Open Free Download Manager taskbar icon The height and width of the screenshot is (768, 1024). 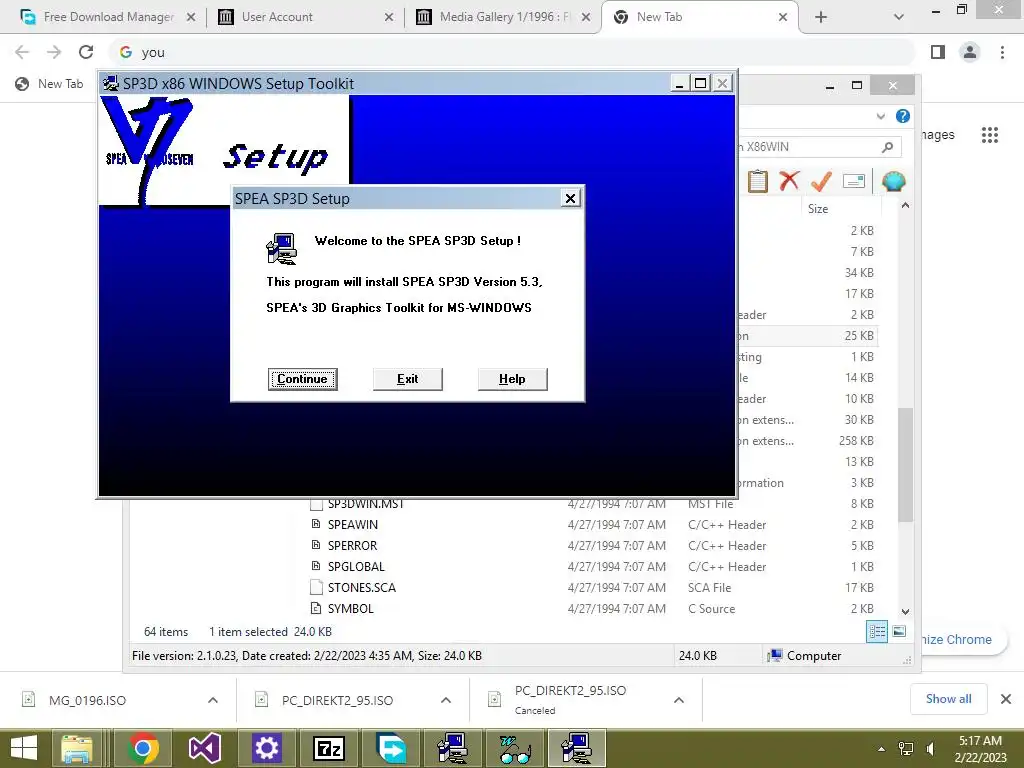pos(391,748)
